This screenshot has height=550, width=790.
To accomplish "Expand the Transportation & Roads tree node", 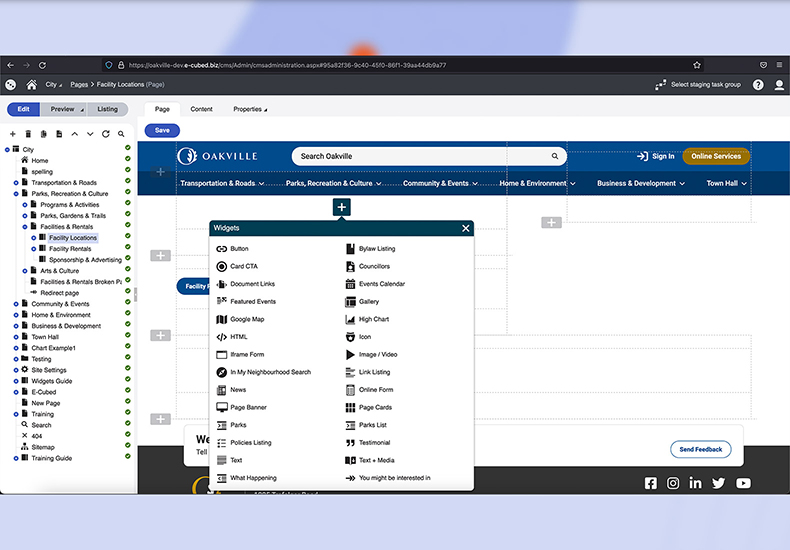I will pos(16,183).
